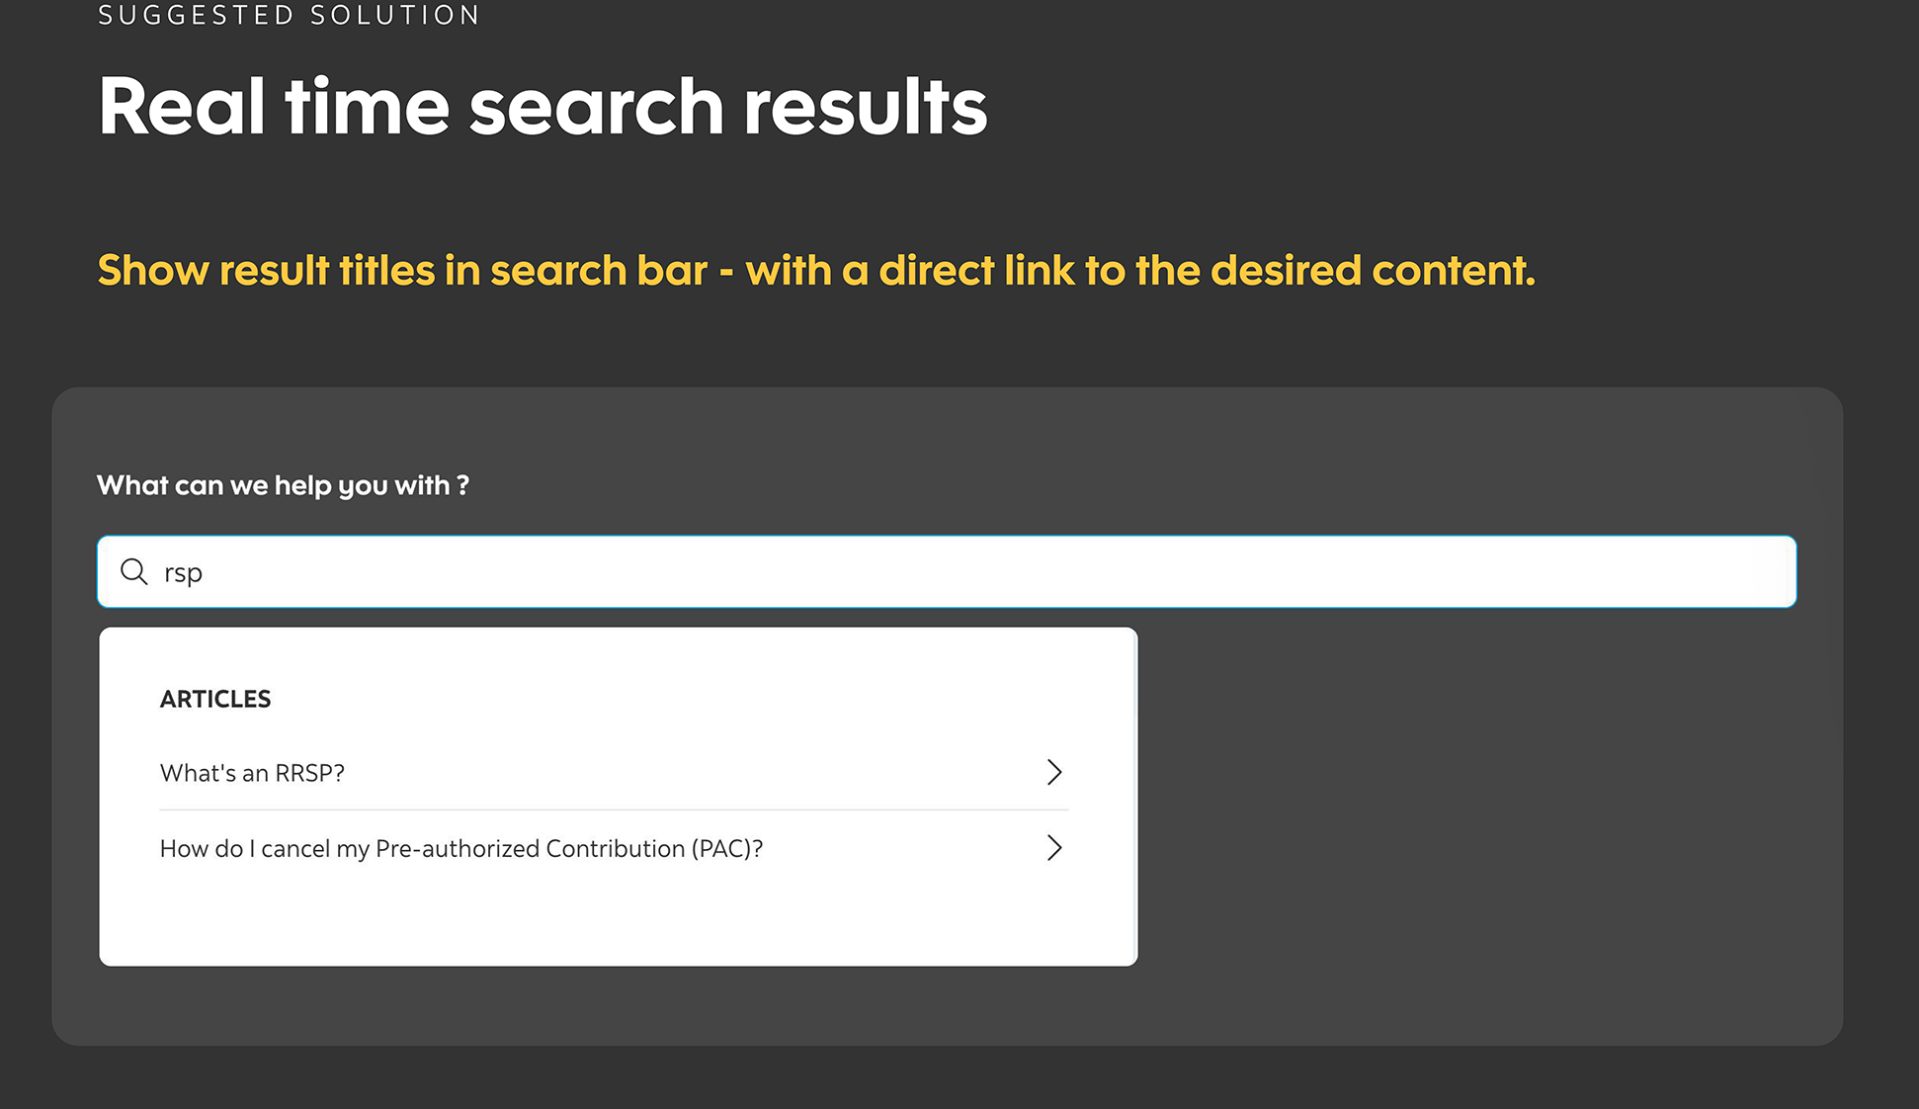Click the word "search" in main title
This screenshot has width=1919, height=1109.
click(x=596, y=106)
